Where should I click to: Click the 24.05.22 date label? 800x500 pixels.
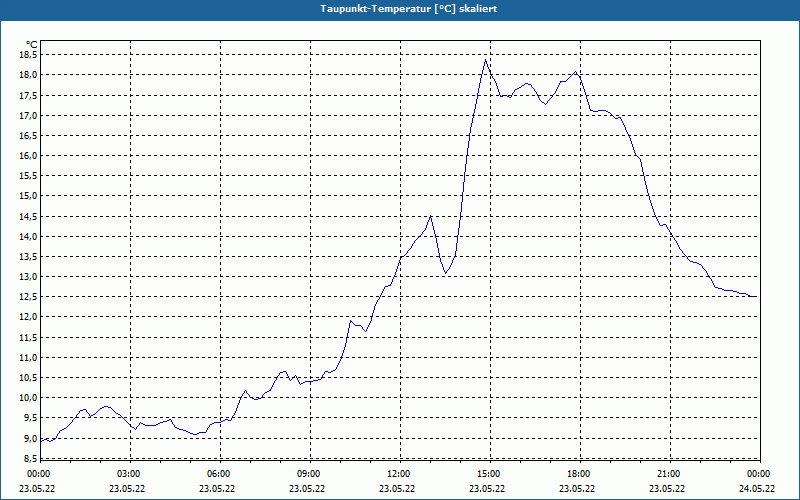[x=757, y=489]
